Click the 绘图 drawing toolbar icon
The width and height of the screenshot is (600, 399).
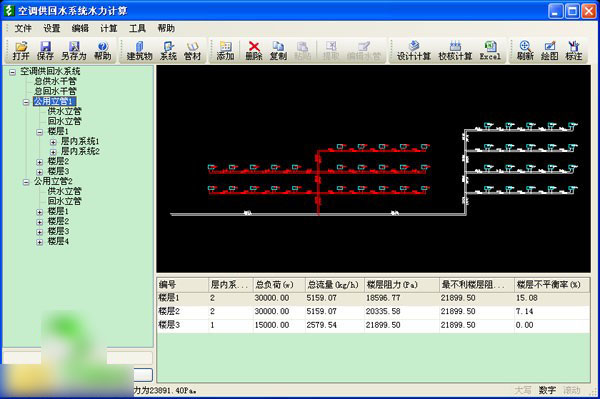coord(549,50)
